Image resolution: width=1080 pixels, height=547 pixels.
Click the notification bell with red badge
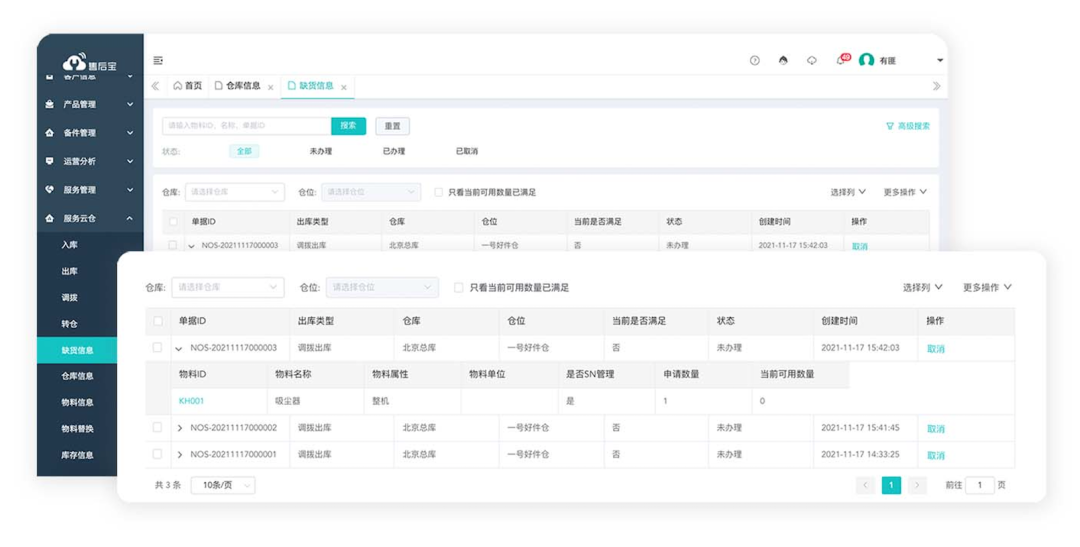pyautogui.click(x=841, y=61)
